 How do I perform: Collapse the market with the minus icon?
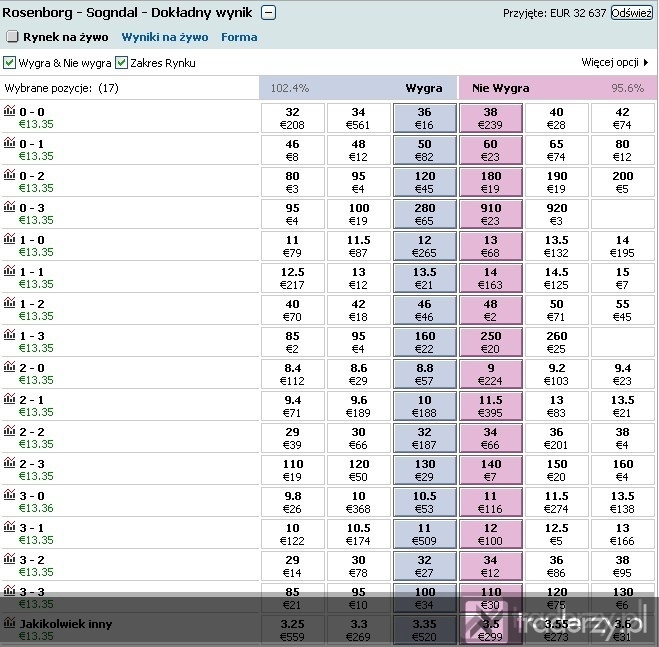coord(269,13)
